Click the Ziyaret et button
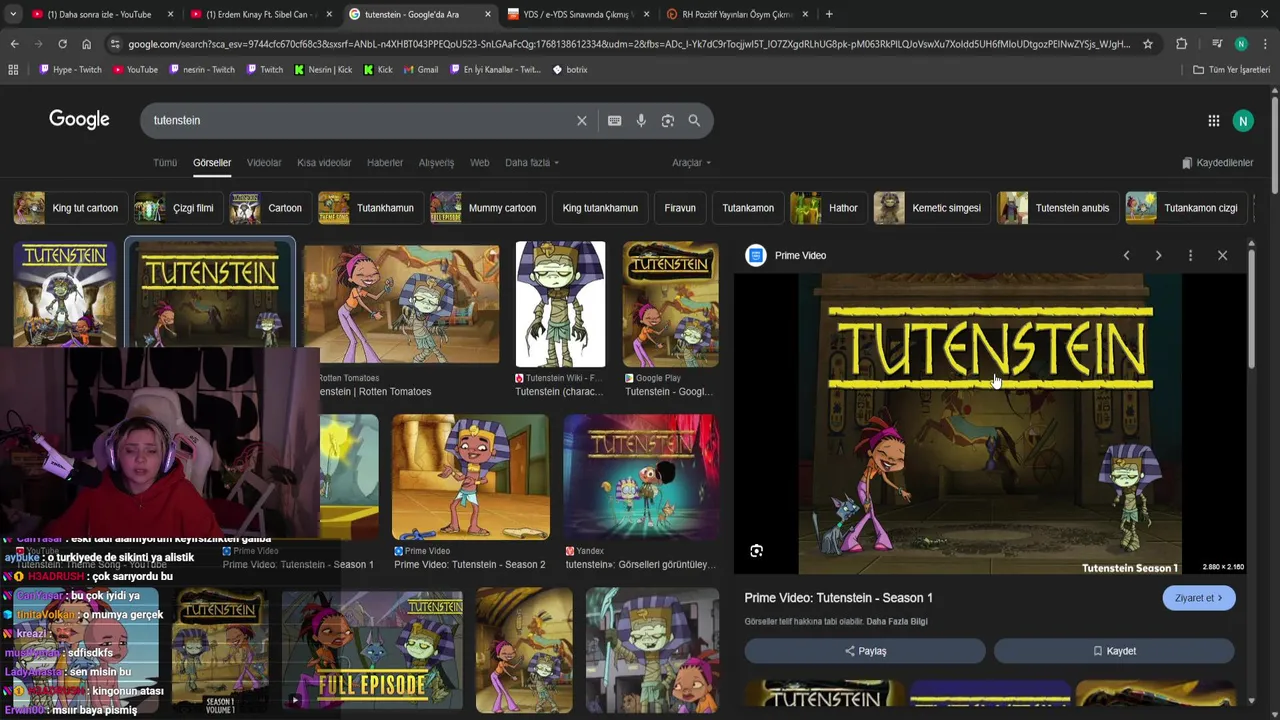 [x=1199, y=598]
